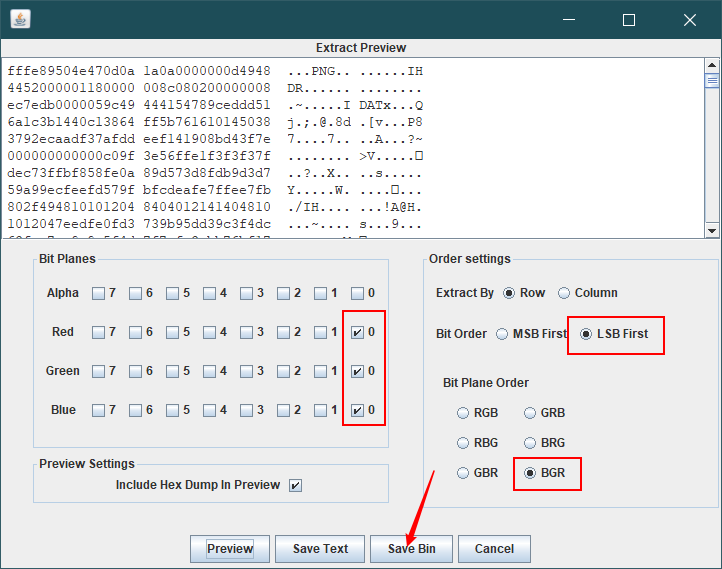Click hex line starting 000000000000c09f
The image size is (722, 569).
coord(215,157)
